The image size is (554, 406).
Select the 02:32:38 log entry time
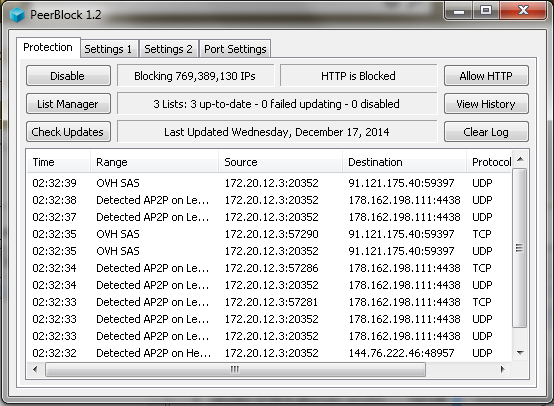pos(54,200)
